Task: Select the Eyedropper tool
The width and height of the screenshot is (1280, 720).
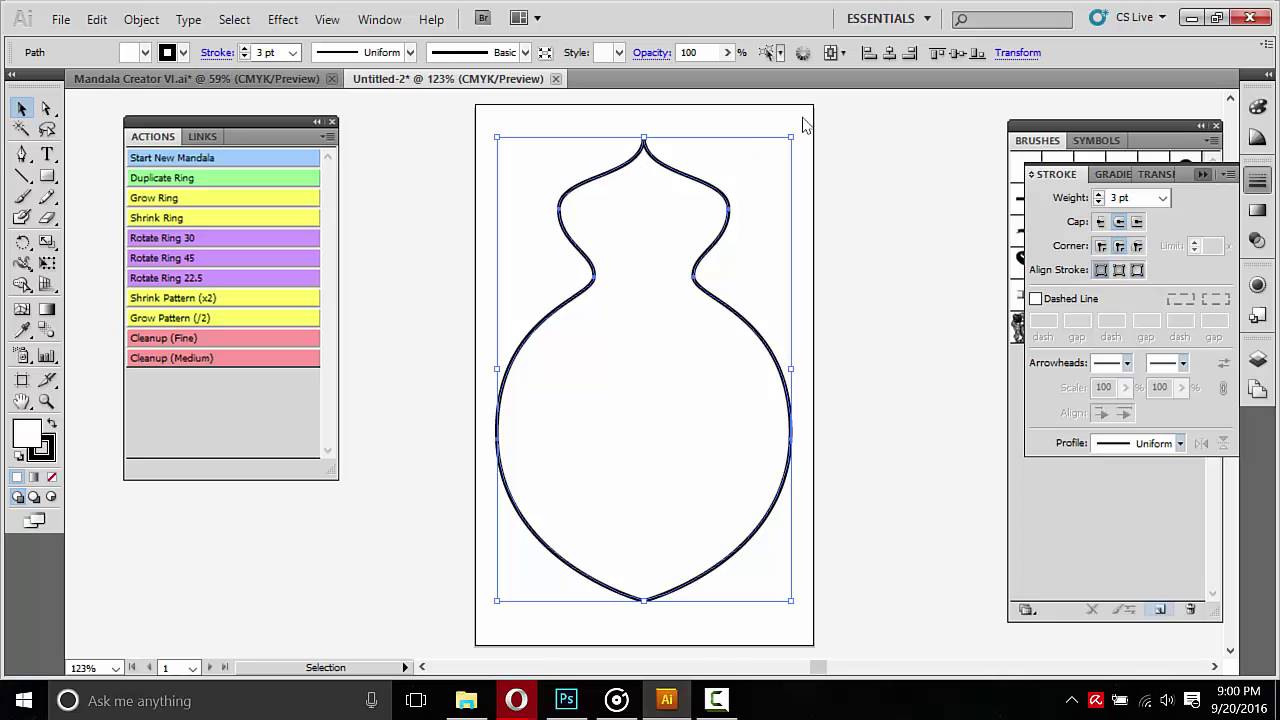Action: coord(22,331)
